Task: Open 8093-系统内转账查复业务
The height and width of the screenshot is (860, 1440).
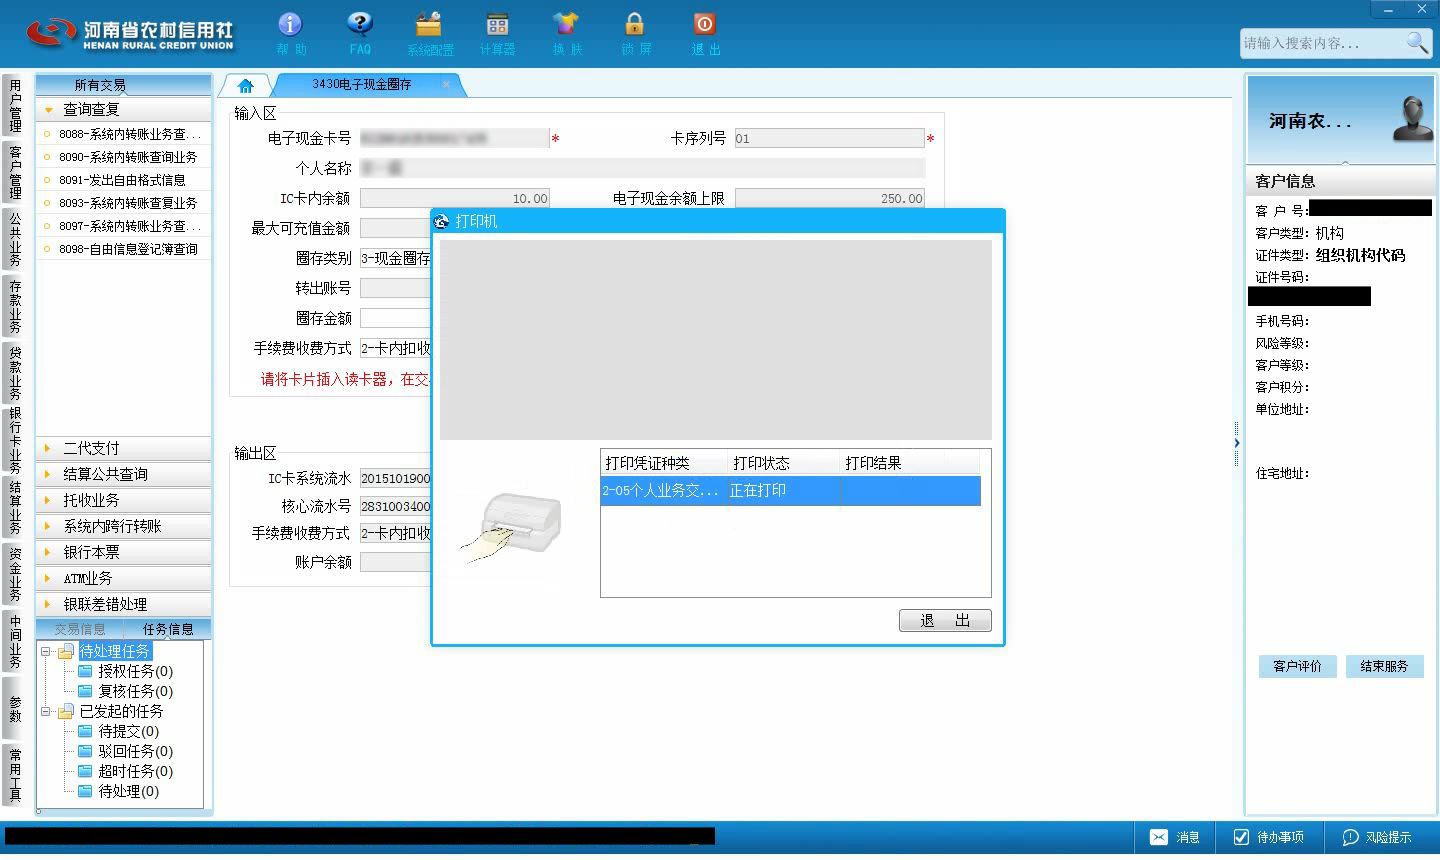Action: tap(124, 203)
